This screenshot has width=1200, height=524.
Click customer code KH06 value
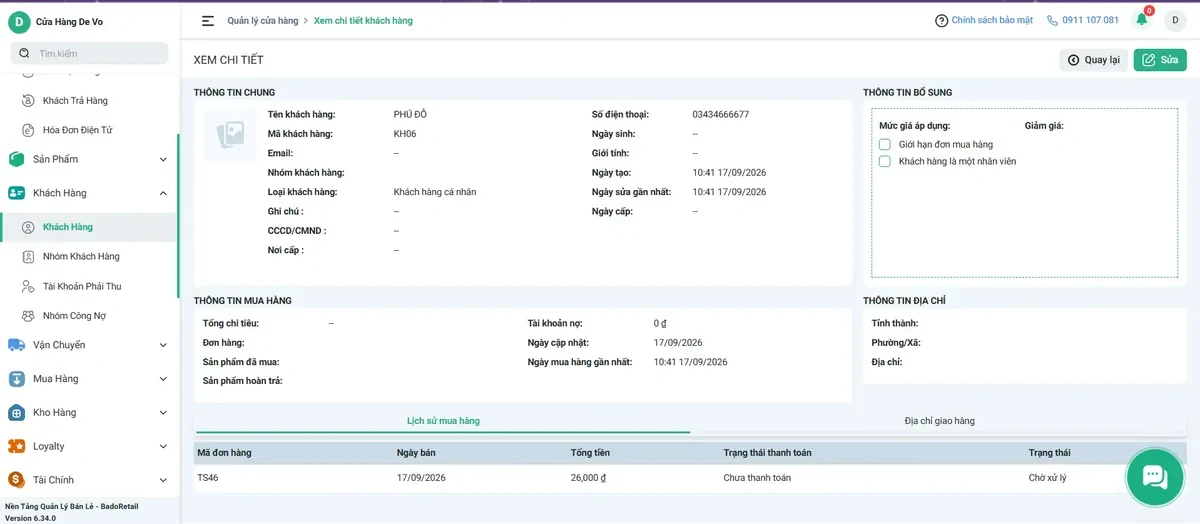[405, 134]
